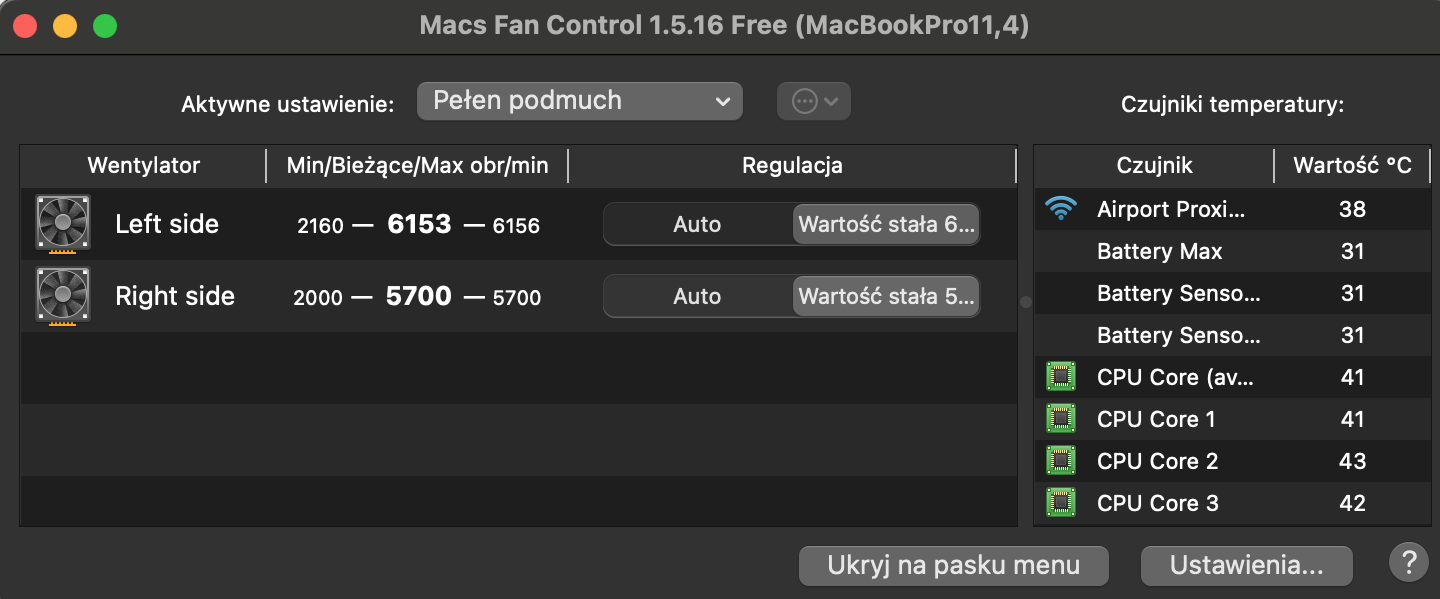
Task: Choose constant value for Left side fan
Action: [886, 224]
